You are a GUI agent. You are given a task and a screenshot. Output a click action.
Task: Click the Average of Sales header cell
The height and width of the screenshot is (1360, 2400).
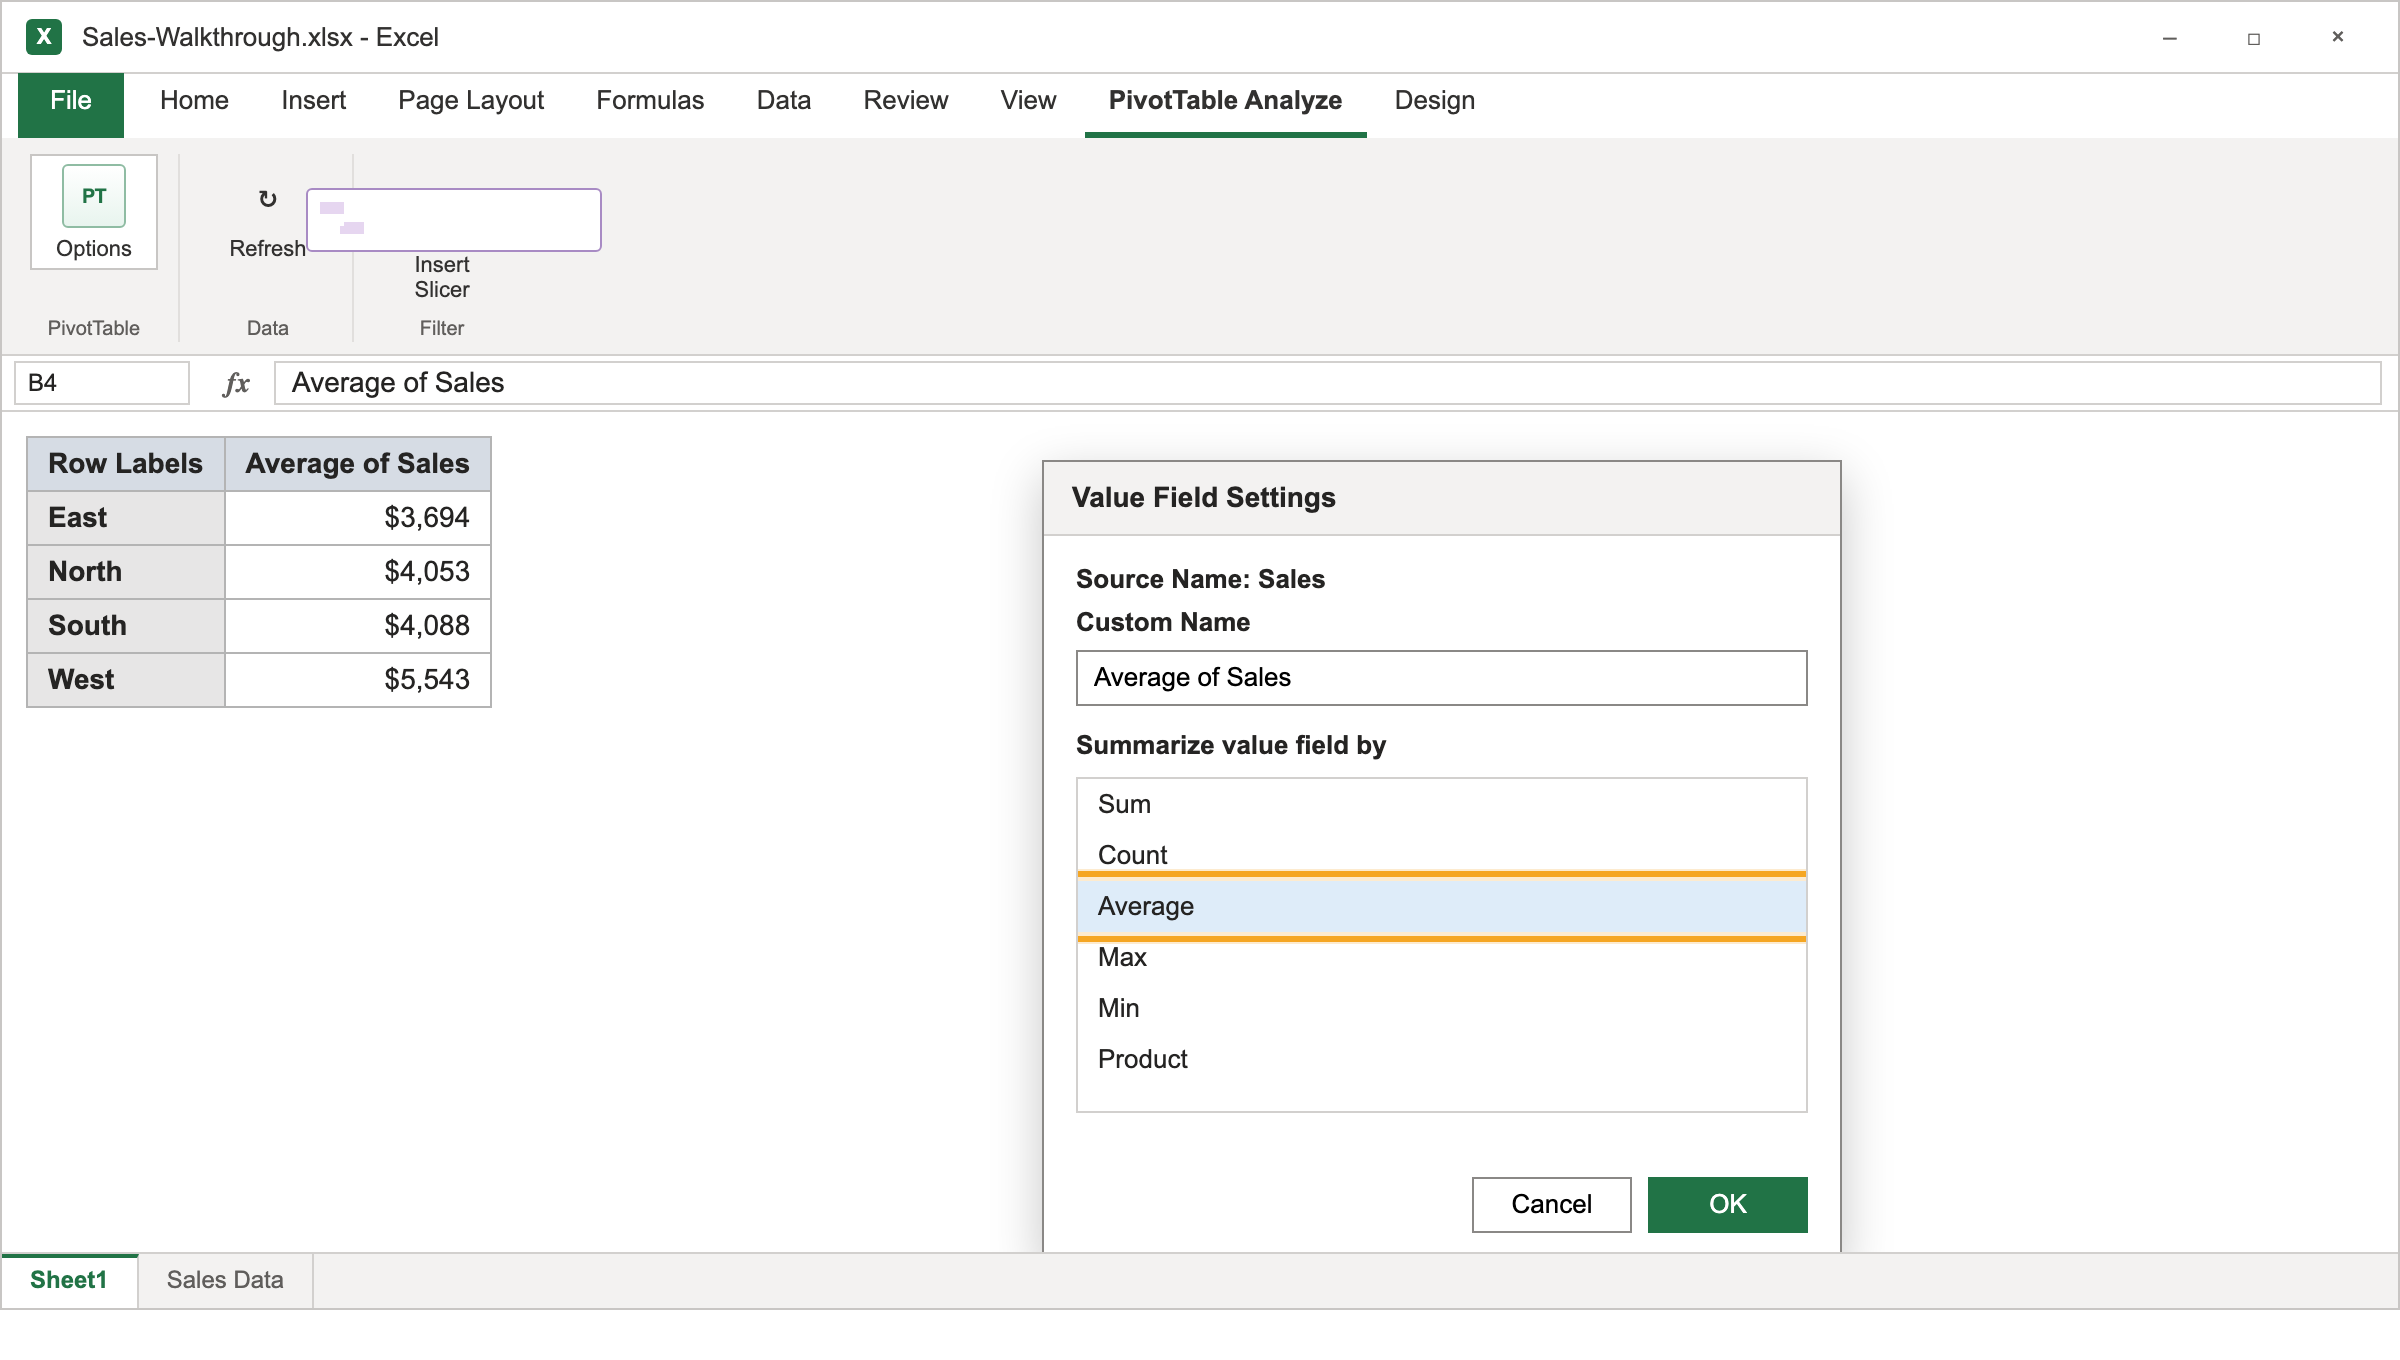[358, 464]
